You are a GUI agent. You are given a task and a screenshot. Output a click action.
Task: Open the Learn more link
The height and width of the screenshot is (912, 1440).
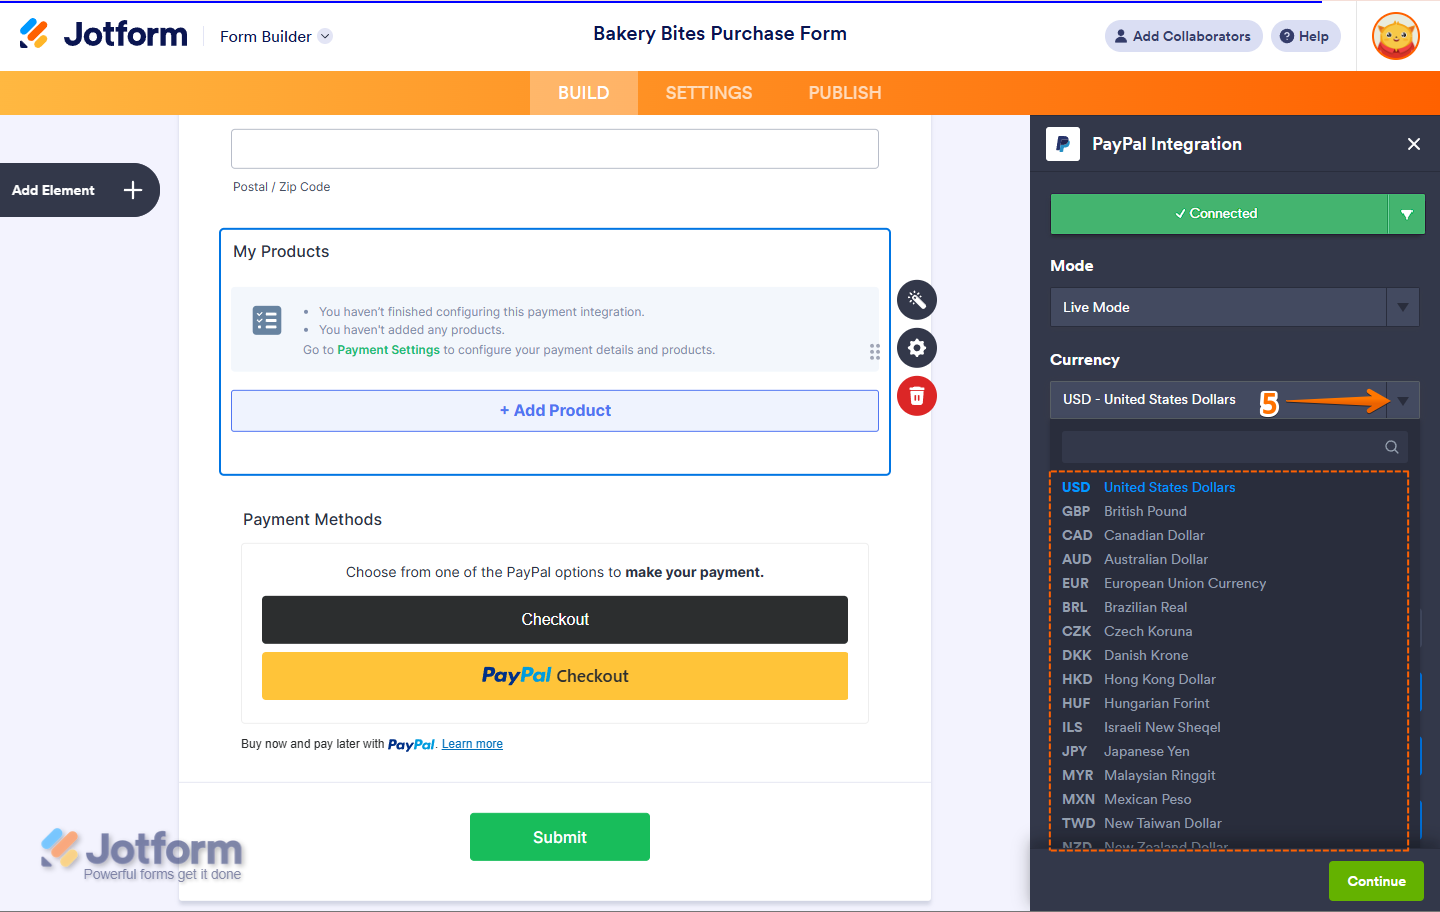(472, 744)
